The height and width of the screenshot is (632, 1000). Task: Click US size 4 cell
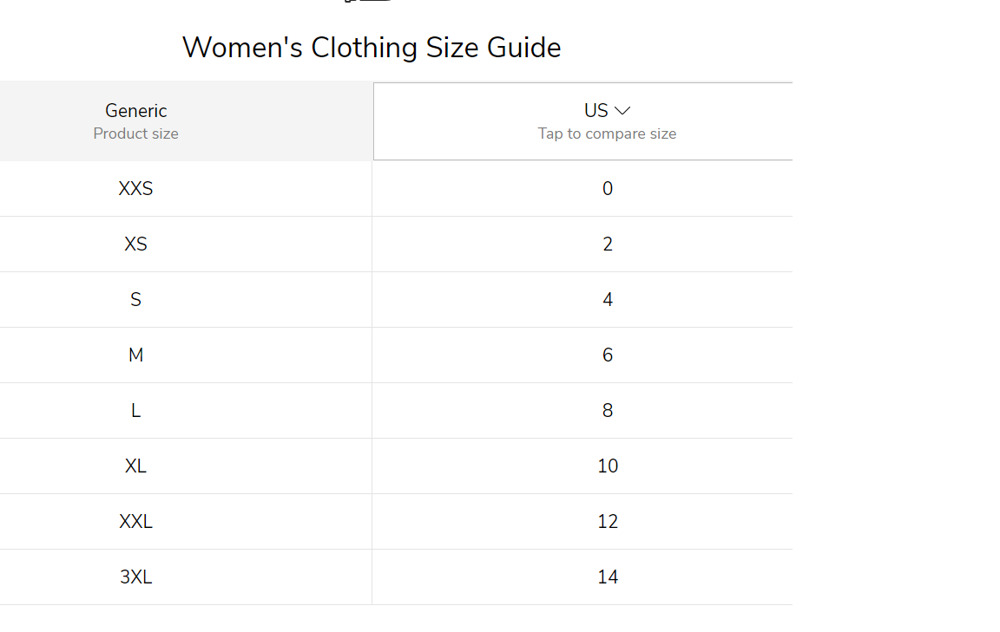582,300
